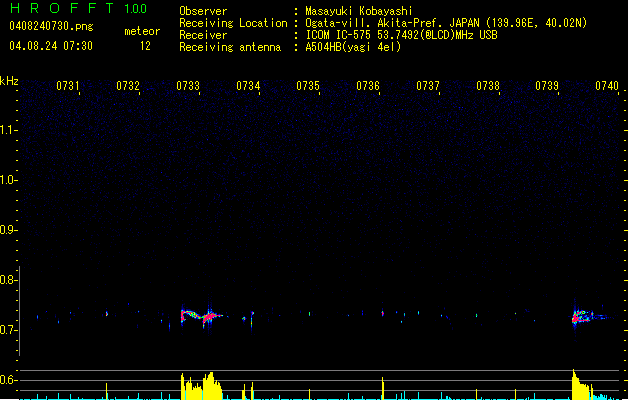Screen dimensions: 629x400
Task: Click the 0737 time marker
Action: tap(428, 86)
